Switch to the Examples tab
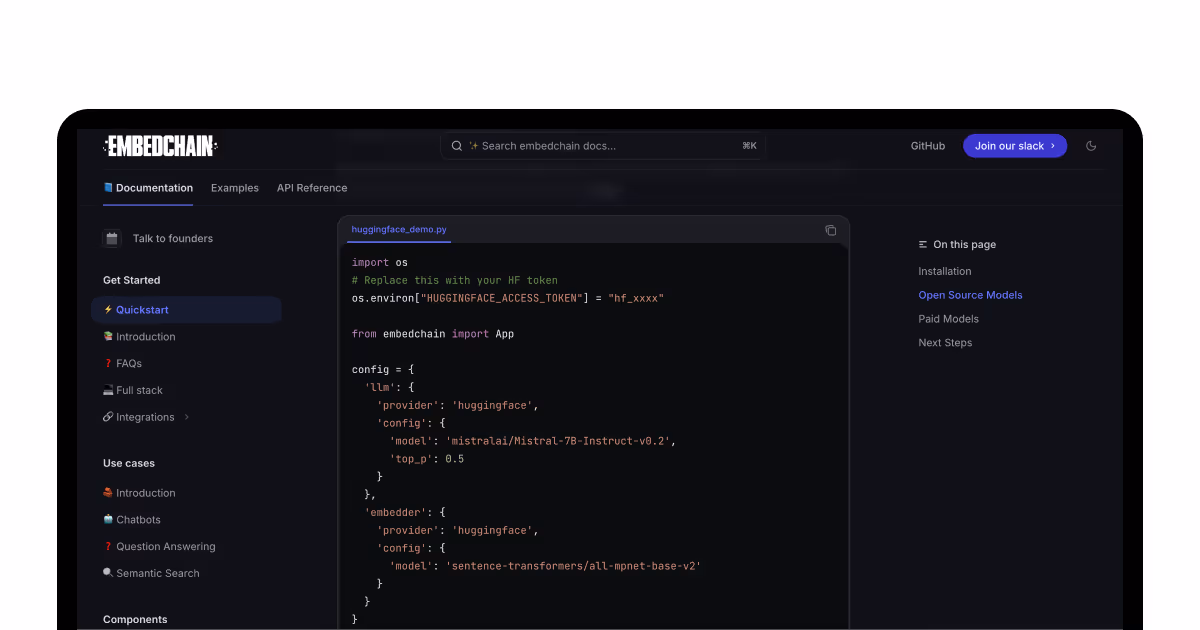The image size is (1200, 630). (234, 188)
